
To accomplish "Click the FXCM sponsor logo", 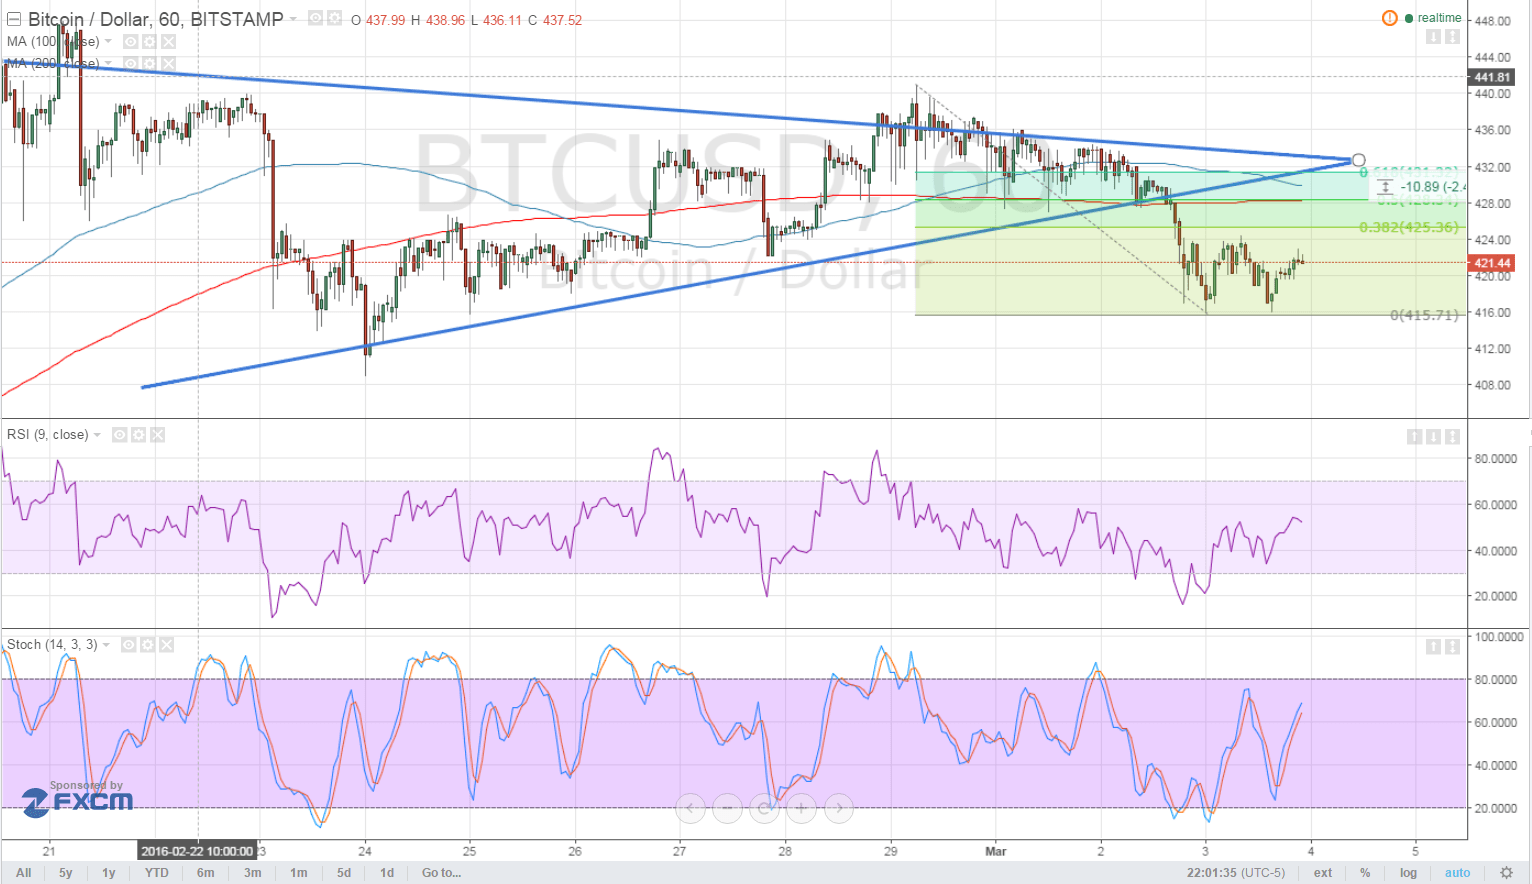I will pos(78,799).
